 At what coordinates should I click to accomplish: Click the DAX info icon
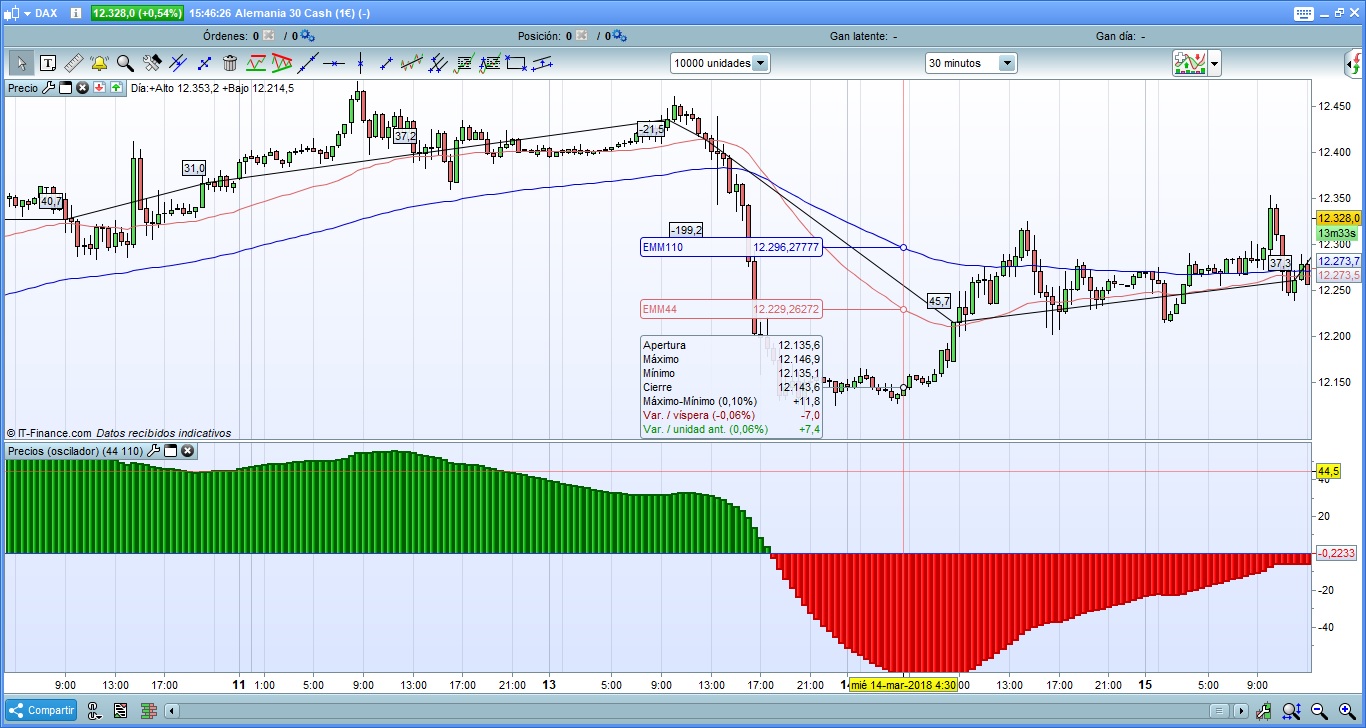(78, 13)
